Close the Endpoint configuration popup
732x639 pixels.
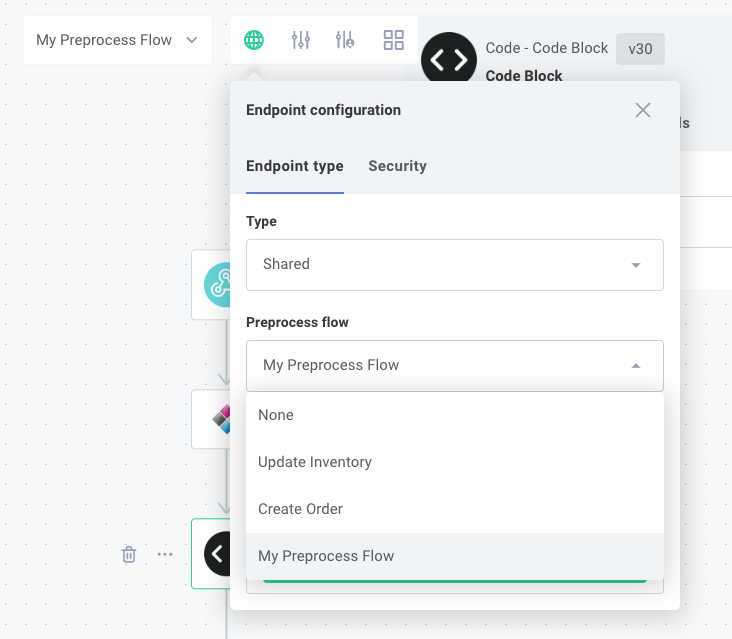(643, 110)
